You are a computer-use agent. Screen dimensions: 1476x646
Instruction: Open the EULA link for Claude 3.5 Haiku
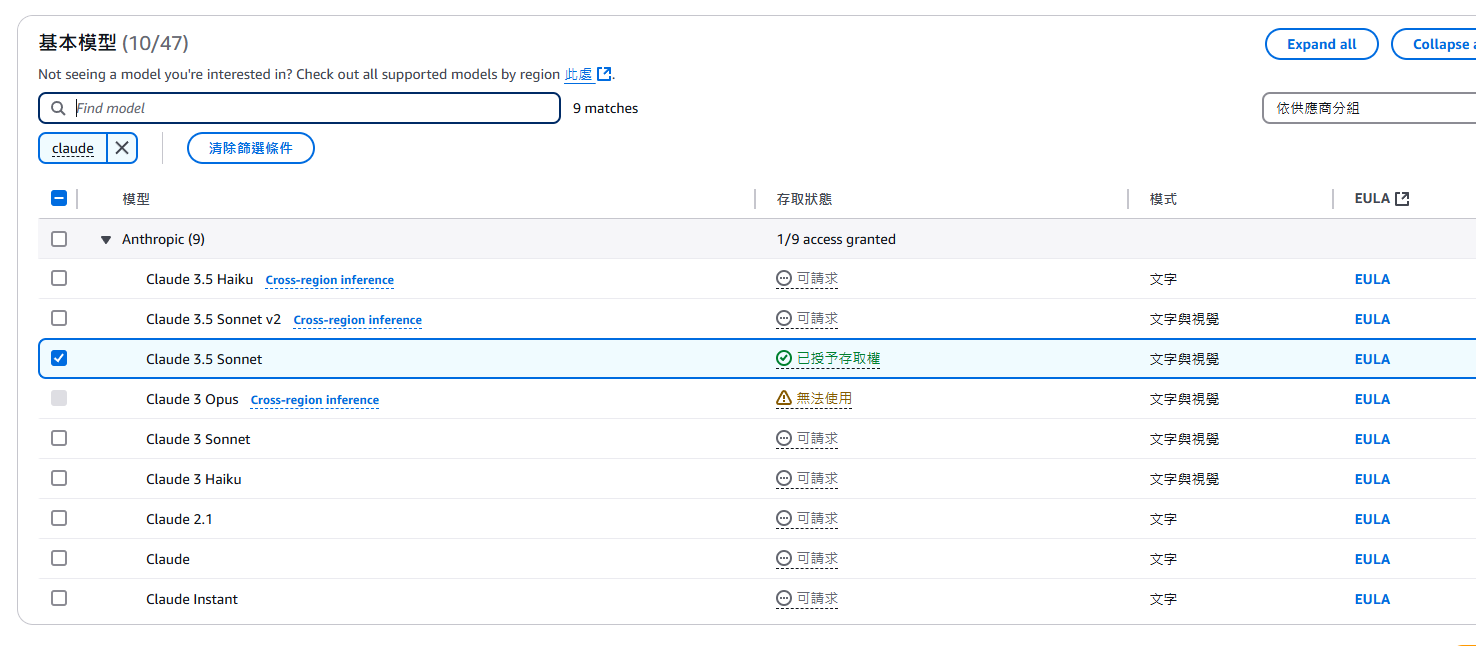coord(1372,279)
